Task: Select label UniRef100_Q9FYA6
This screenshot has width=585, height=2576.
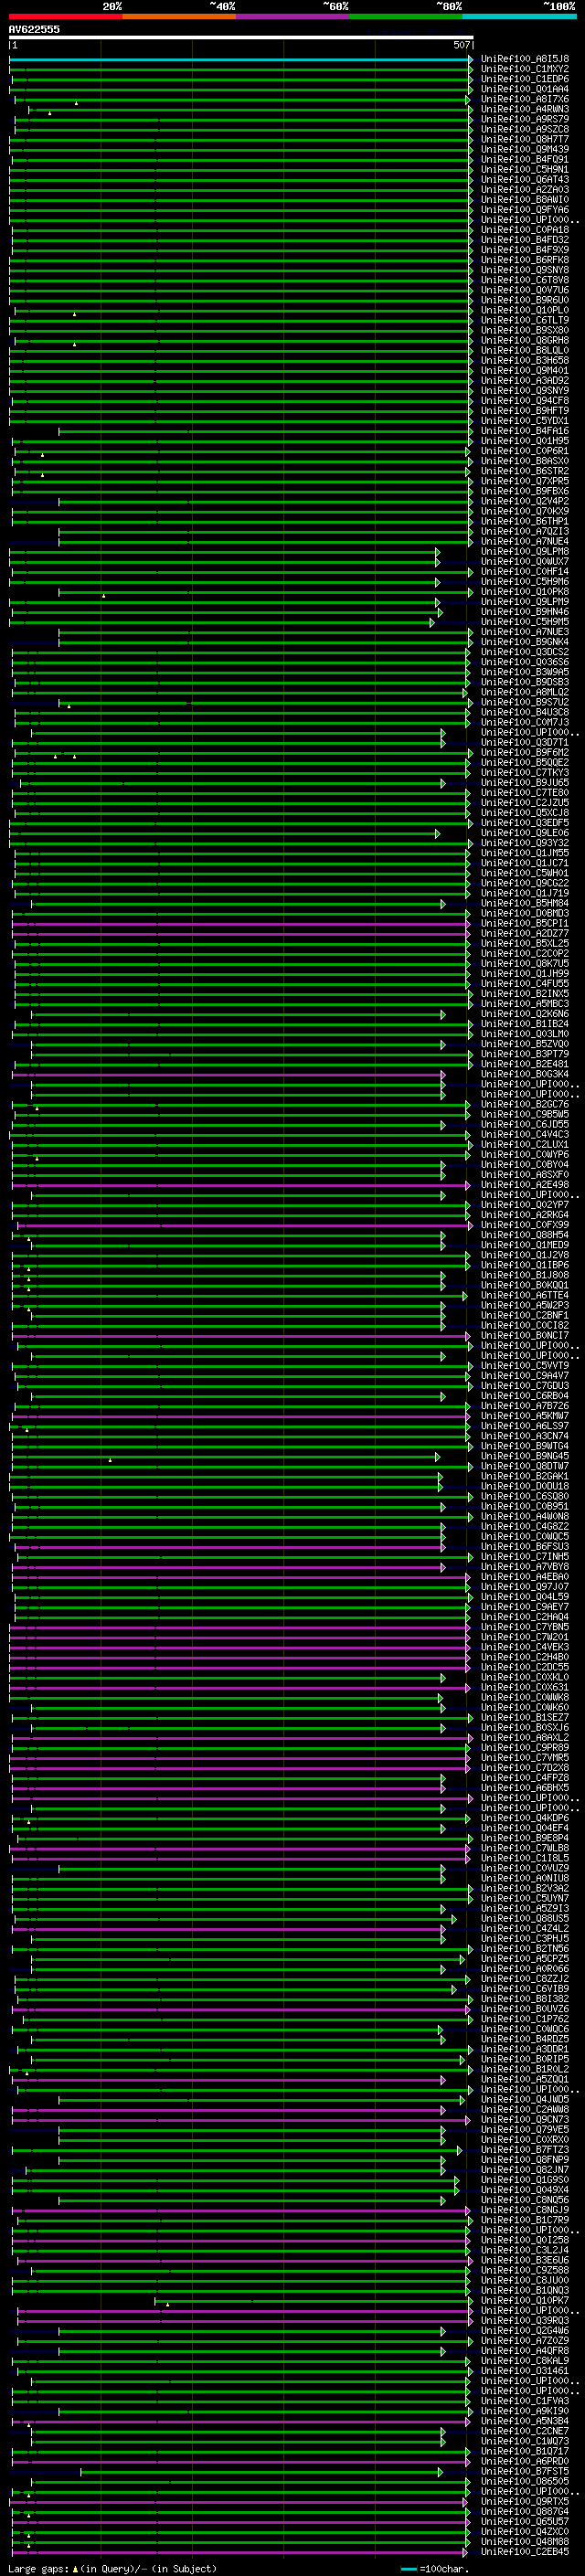Action: (x=524, y=210)
